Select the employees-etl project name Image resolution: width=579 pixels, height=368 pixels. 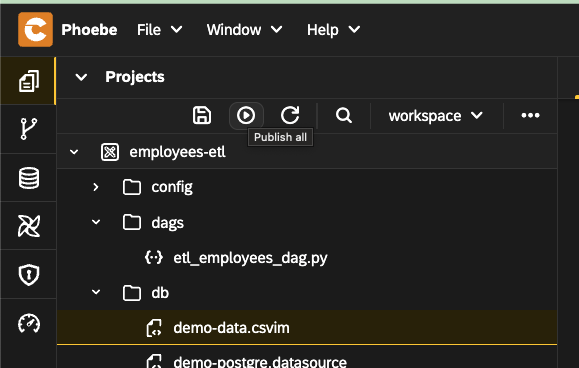point(177,152)
